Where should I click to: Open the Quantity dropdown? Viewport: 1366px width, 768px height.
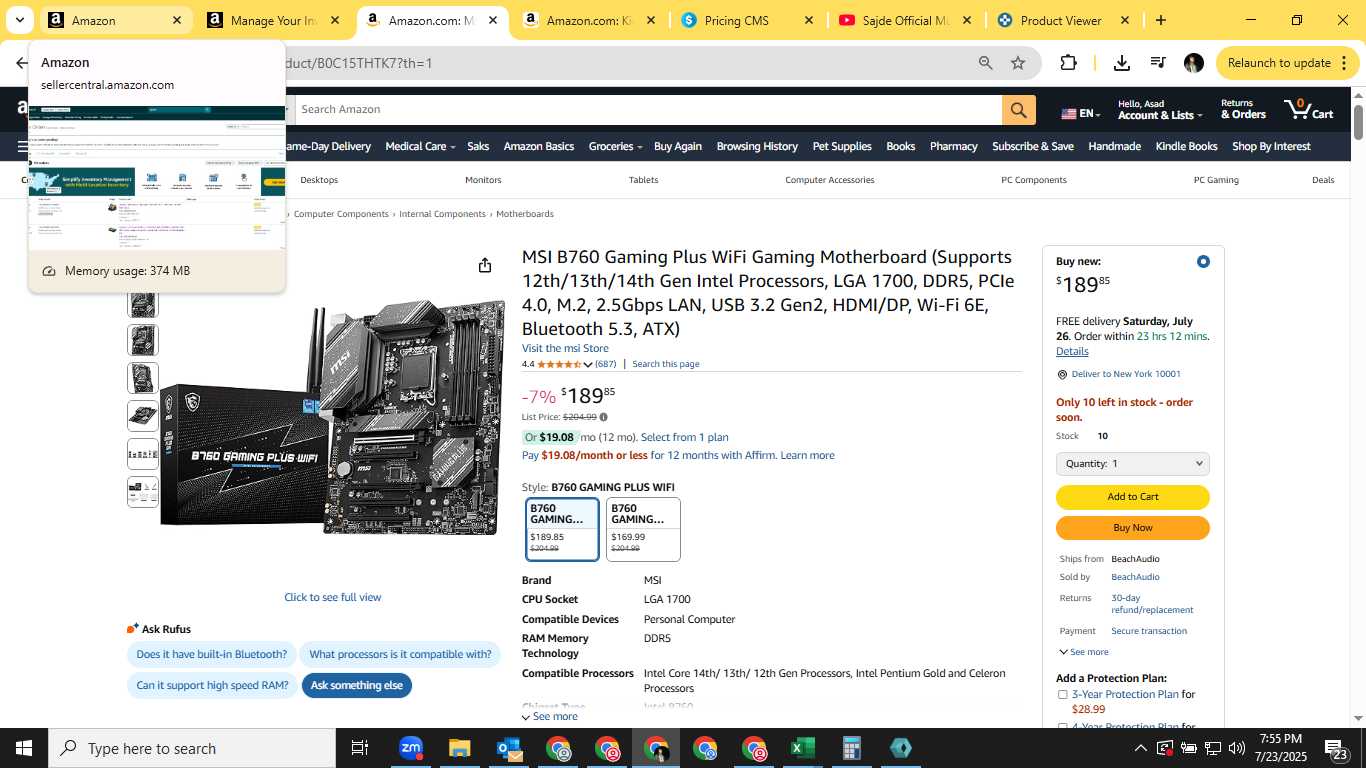pyautogui.click(x=1133, y=464)
